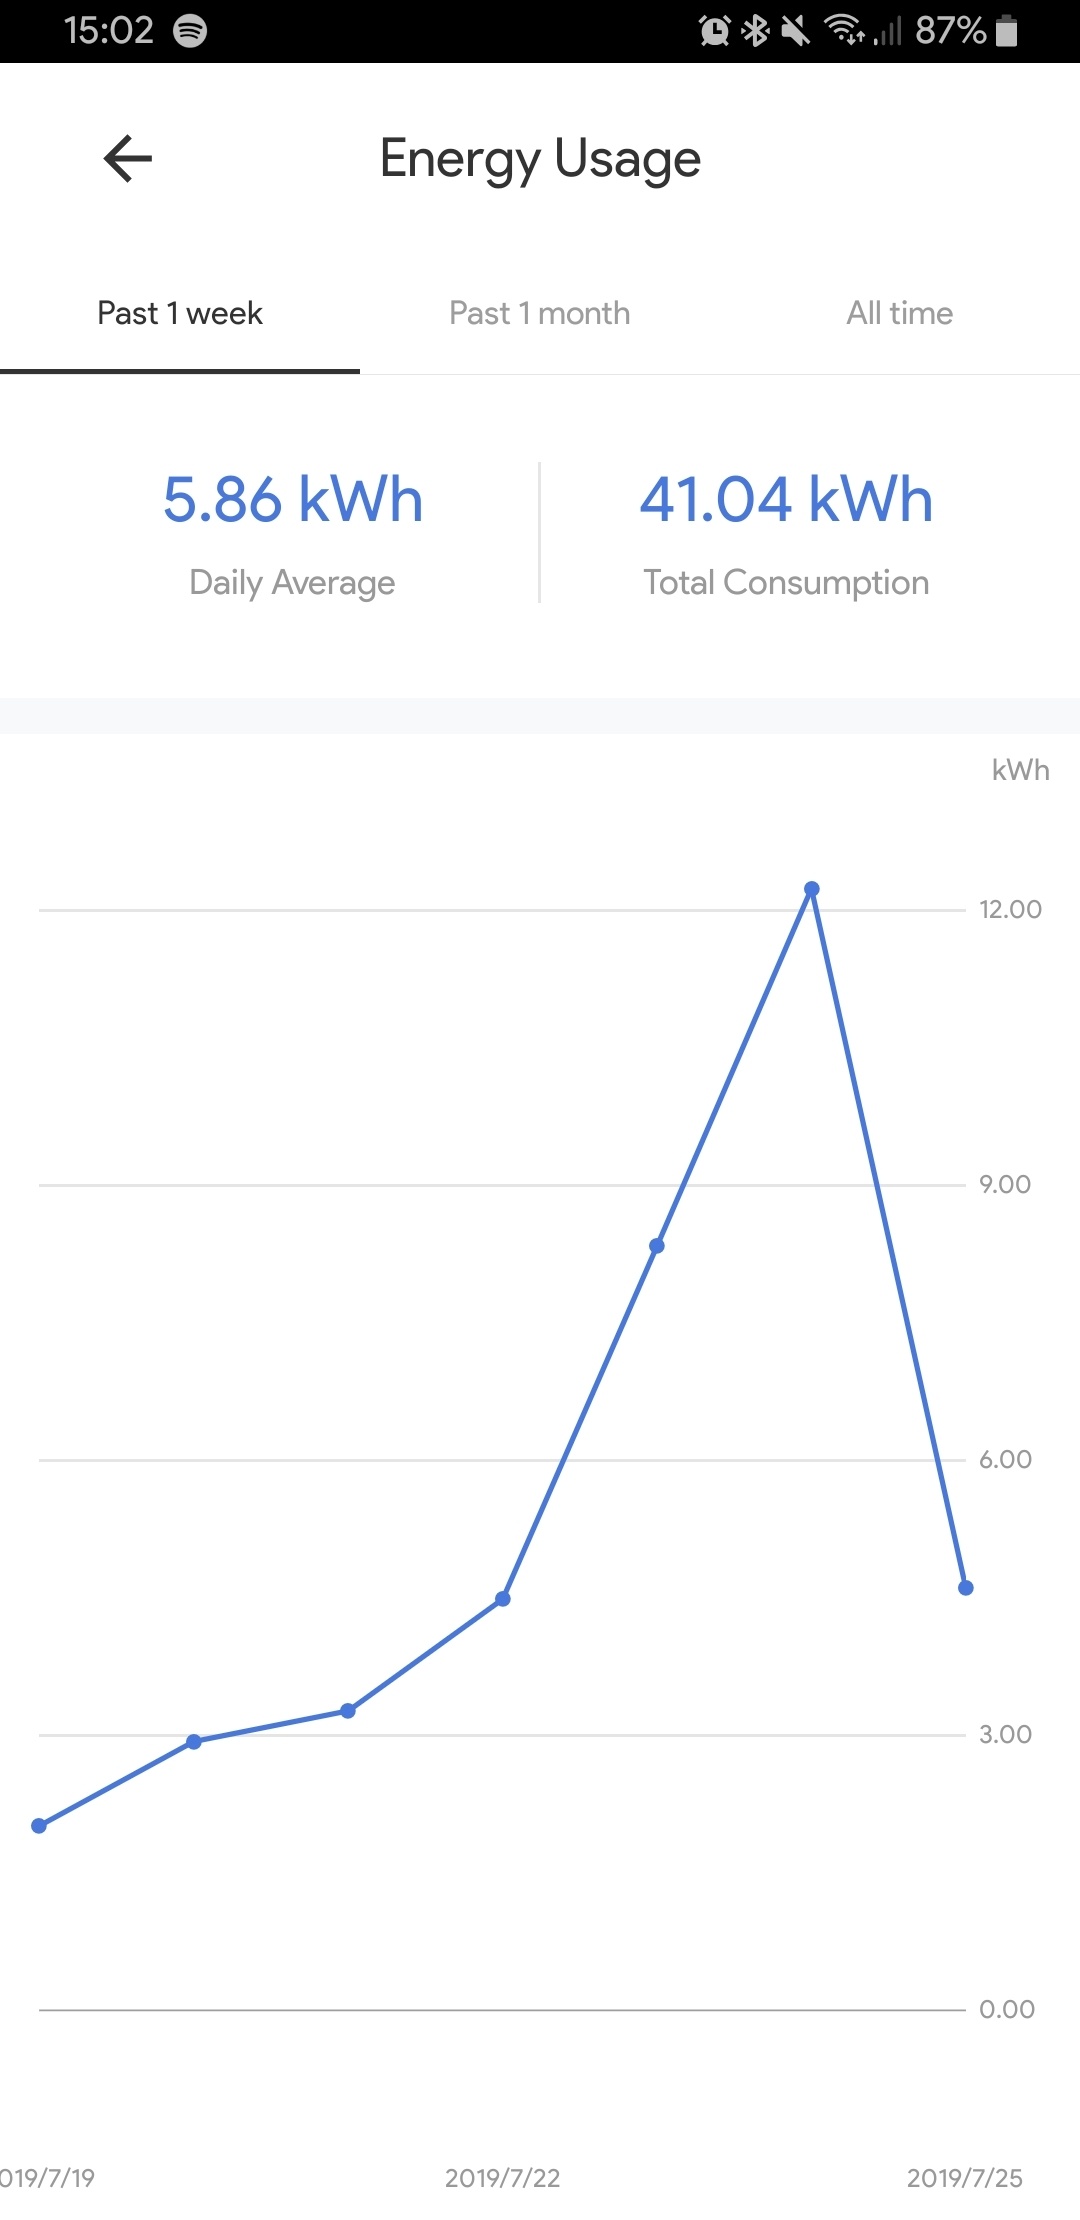Image resolution: width=1080 pixels, height=2220 pixels.
Task: Select the peak data point above 12.00
Action: pyautogui.click(x=812, y=889)
